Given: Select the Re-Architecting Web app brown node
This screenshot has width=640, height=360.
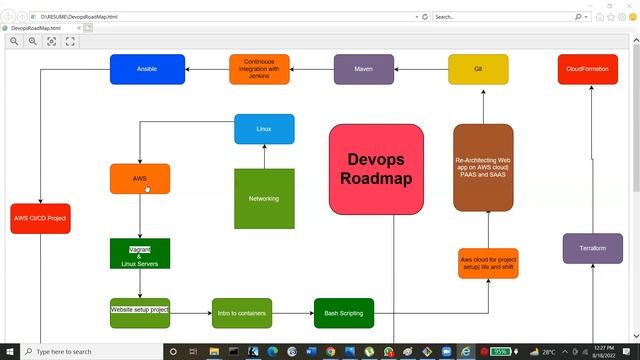Looking at the screenshot, I should [483, 167].
